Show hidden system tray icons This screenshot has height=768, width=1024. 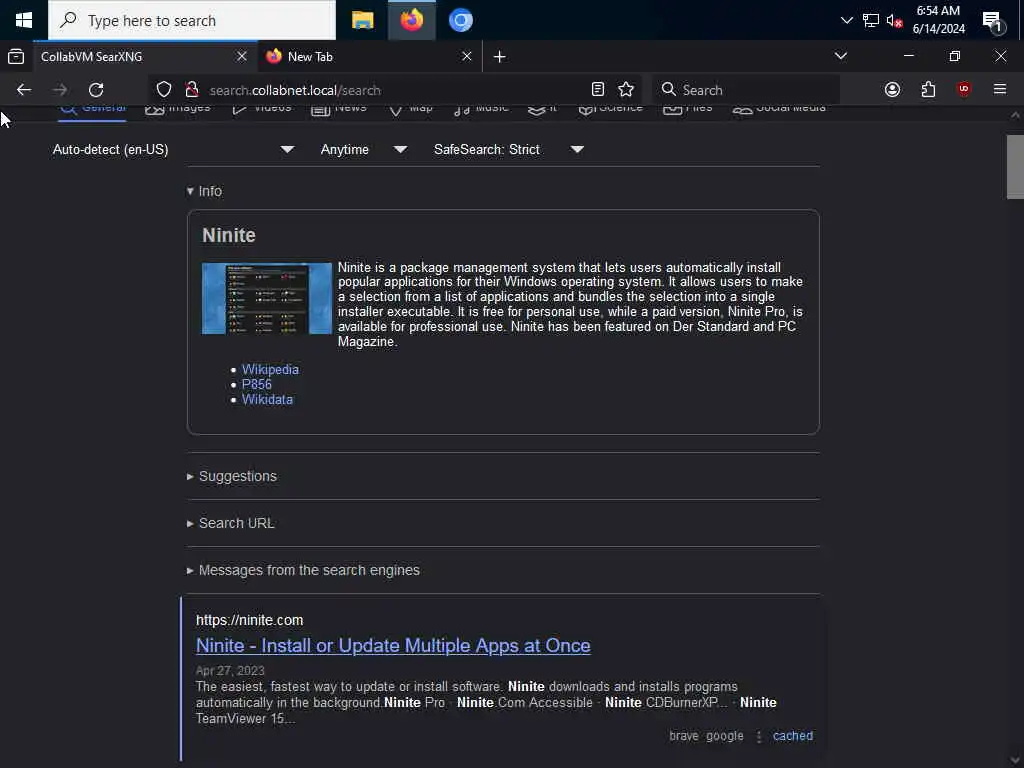tap(846, 20)
